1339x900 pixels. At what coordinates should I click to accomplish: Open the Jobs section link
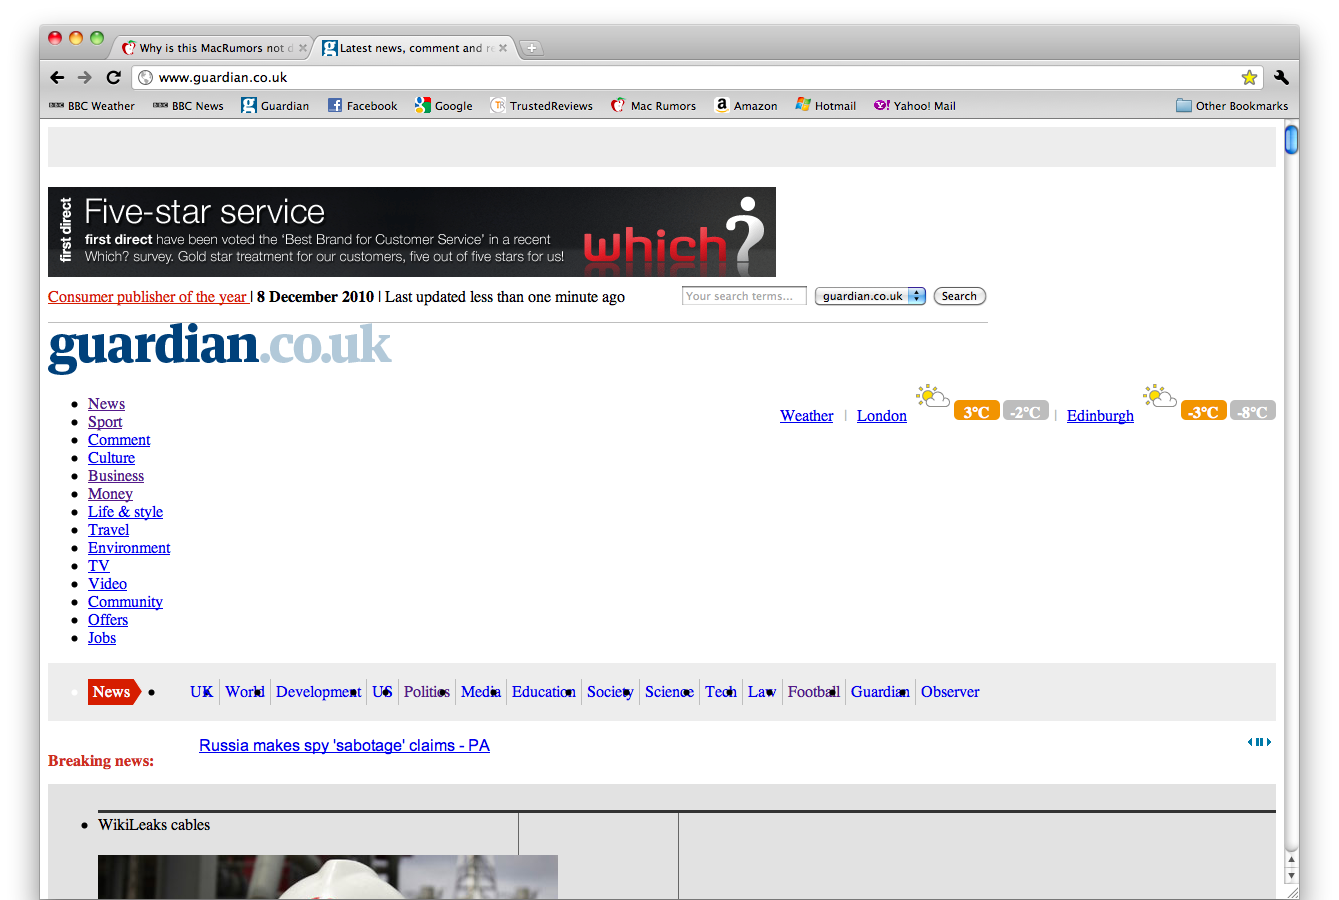[102, 638]
